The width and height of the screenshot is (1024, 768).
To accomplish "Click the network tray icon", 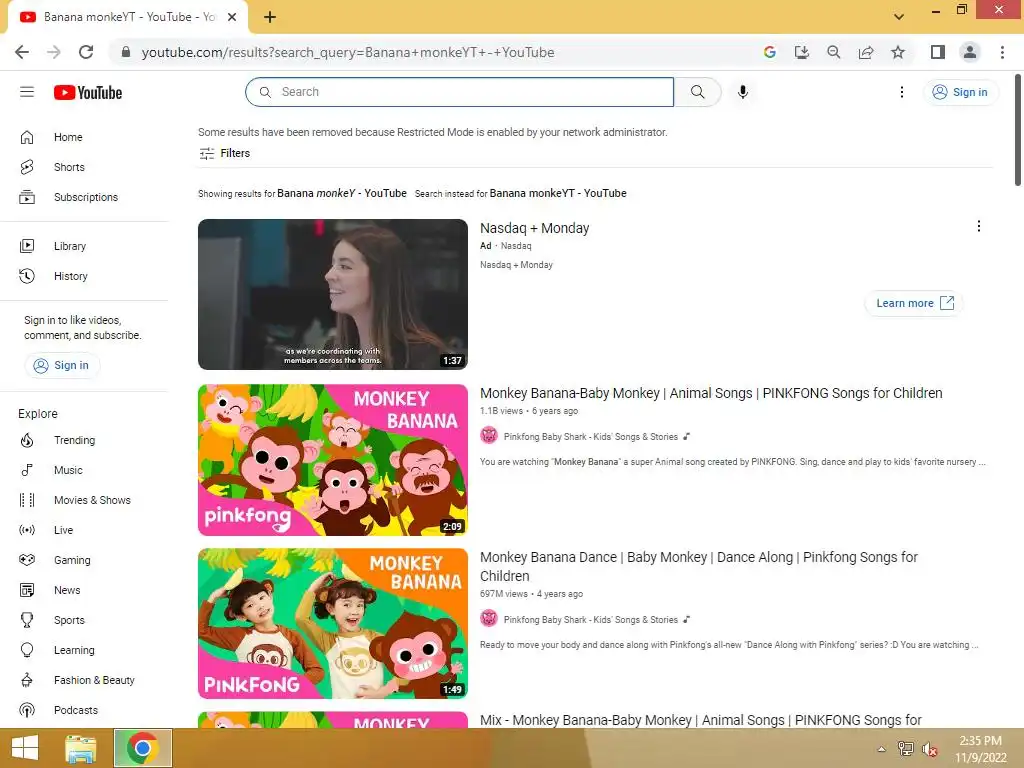I will tap(906, 749).
